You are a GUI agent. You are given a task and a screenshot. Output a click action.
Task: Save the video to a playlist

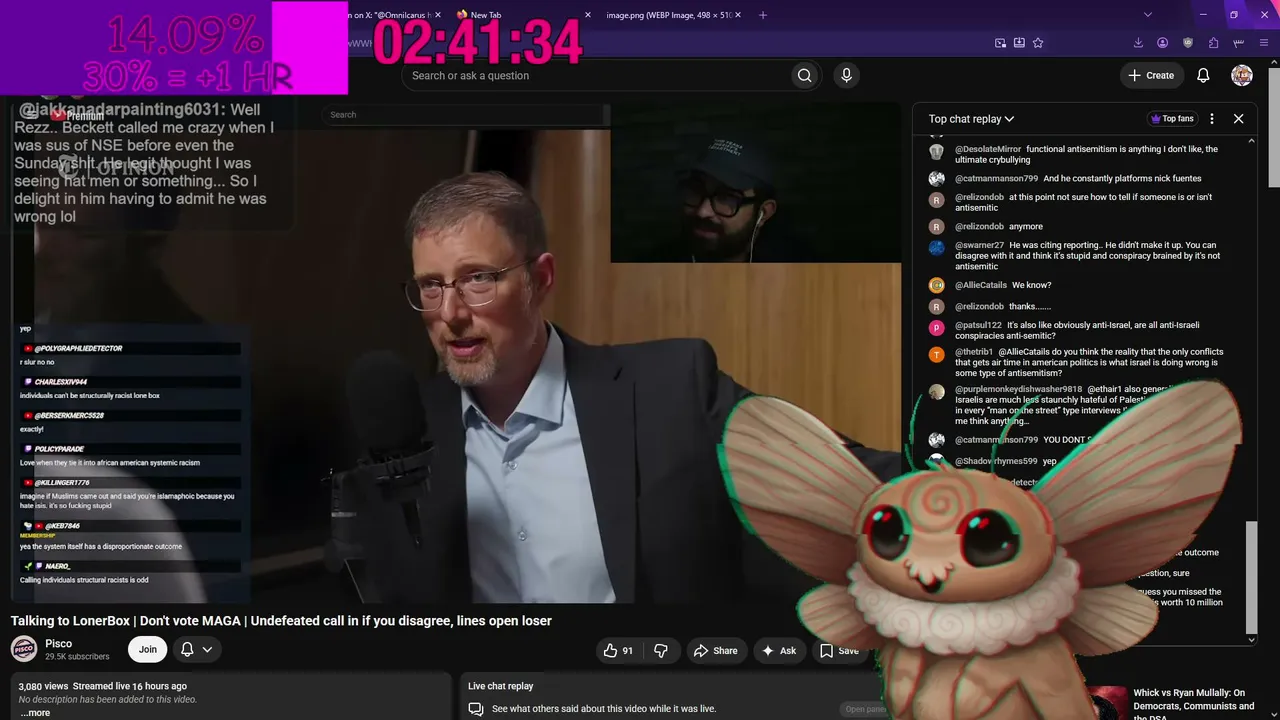click(x=839, y=650)
